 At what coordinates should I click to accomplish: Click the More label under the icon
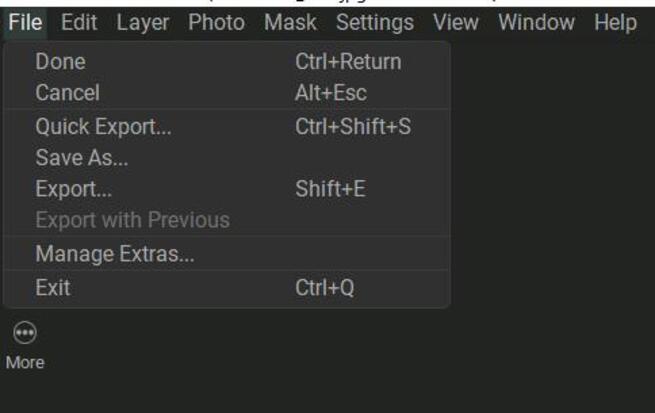(x=25, y=363)
